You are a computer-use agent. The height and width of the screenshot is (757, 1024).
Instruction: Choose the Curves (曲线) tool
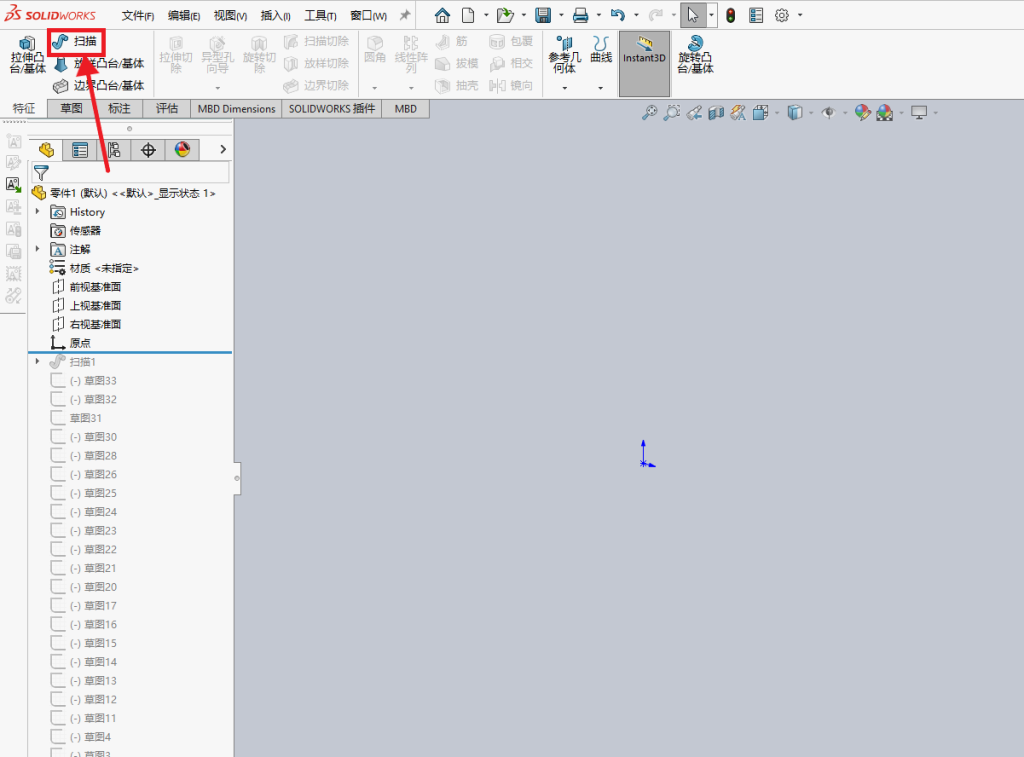(x=601, y=50)
